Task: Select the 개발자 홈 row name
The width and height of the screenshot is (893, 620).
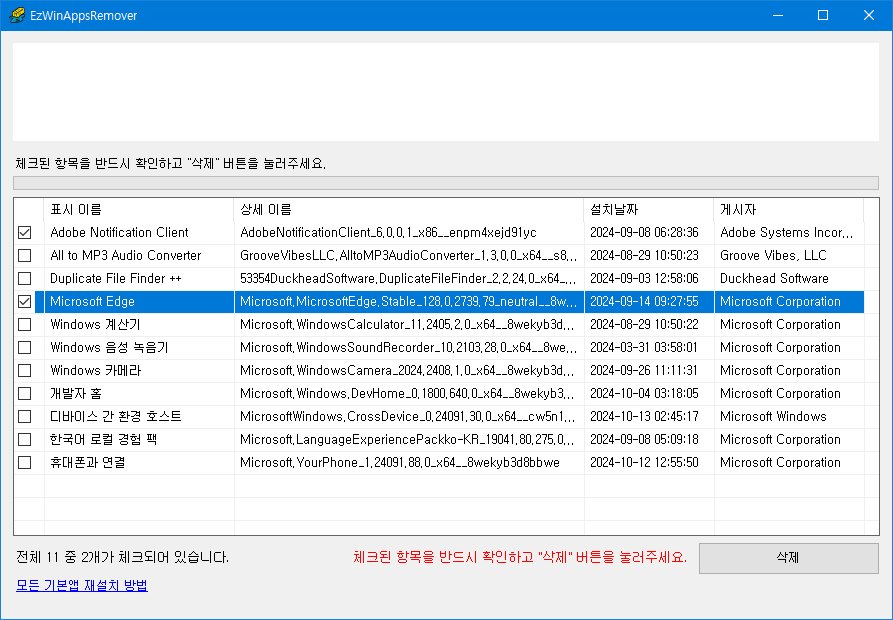Action: coord(76,393)
